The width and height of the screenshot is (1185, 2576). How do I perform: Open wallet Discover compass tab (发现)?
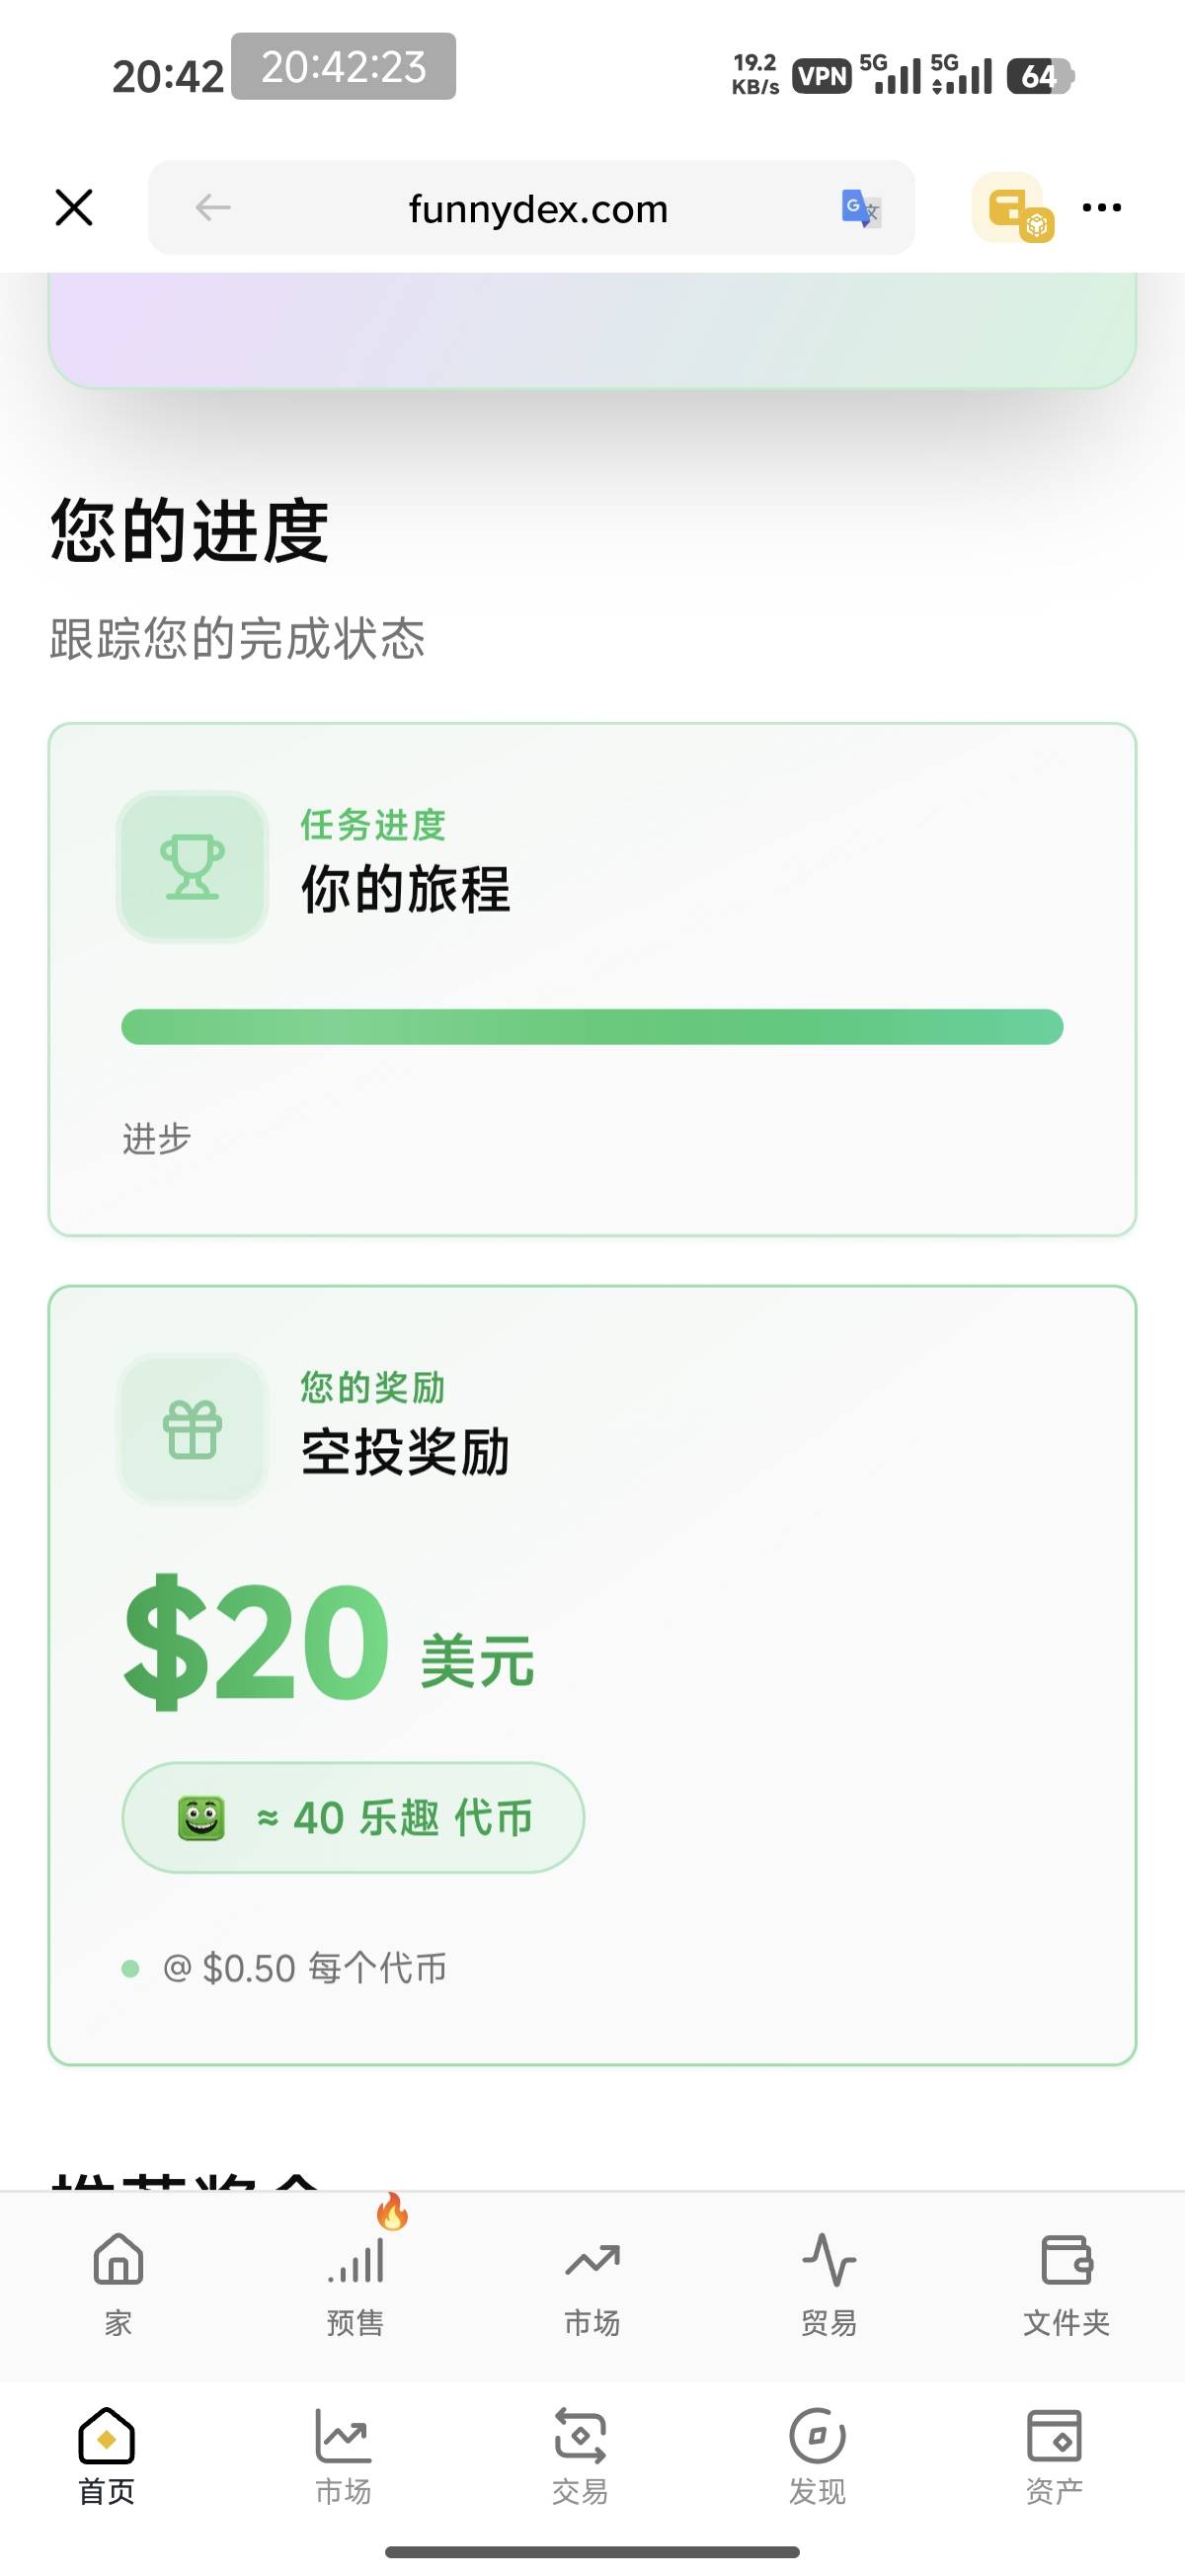pos(817,2455)
